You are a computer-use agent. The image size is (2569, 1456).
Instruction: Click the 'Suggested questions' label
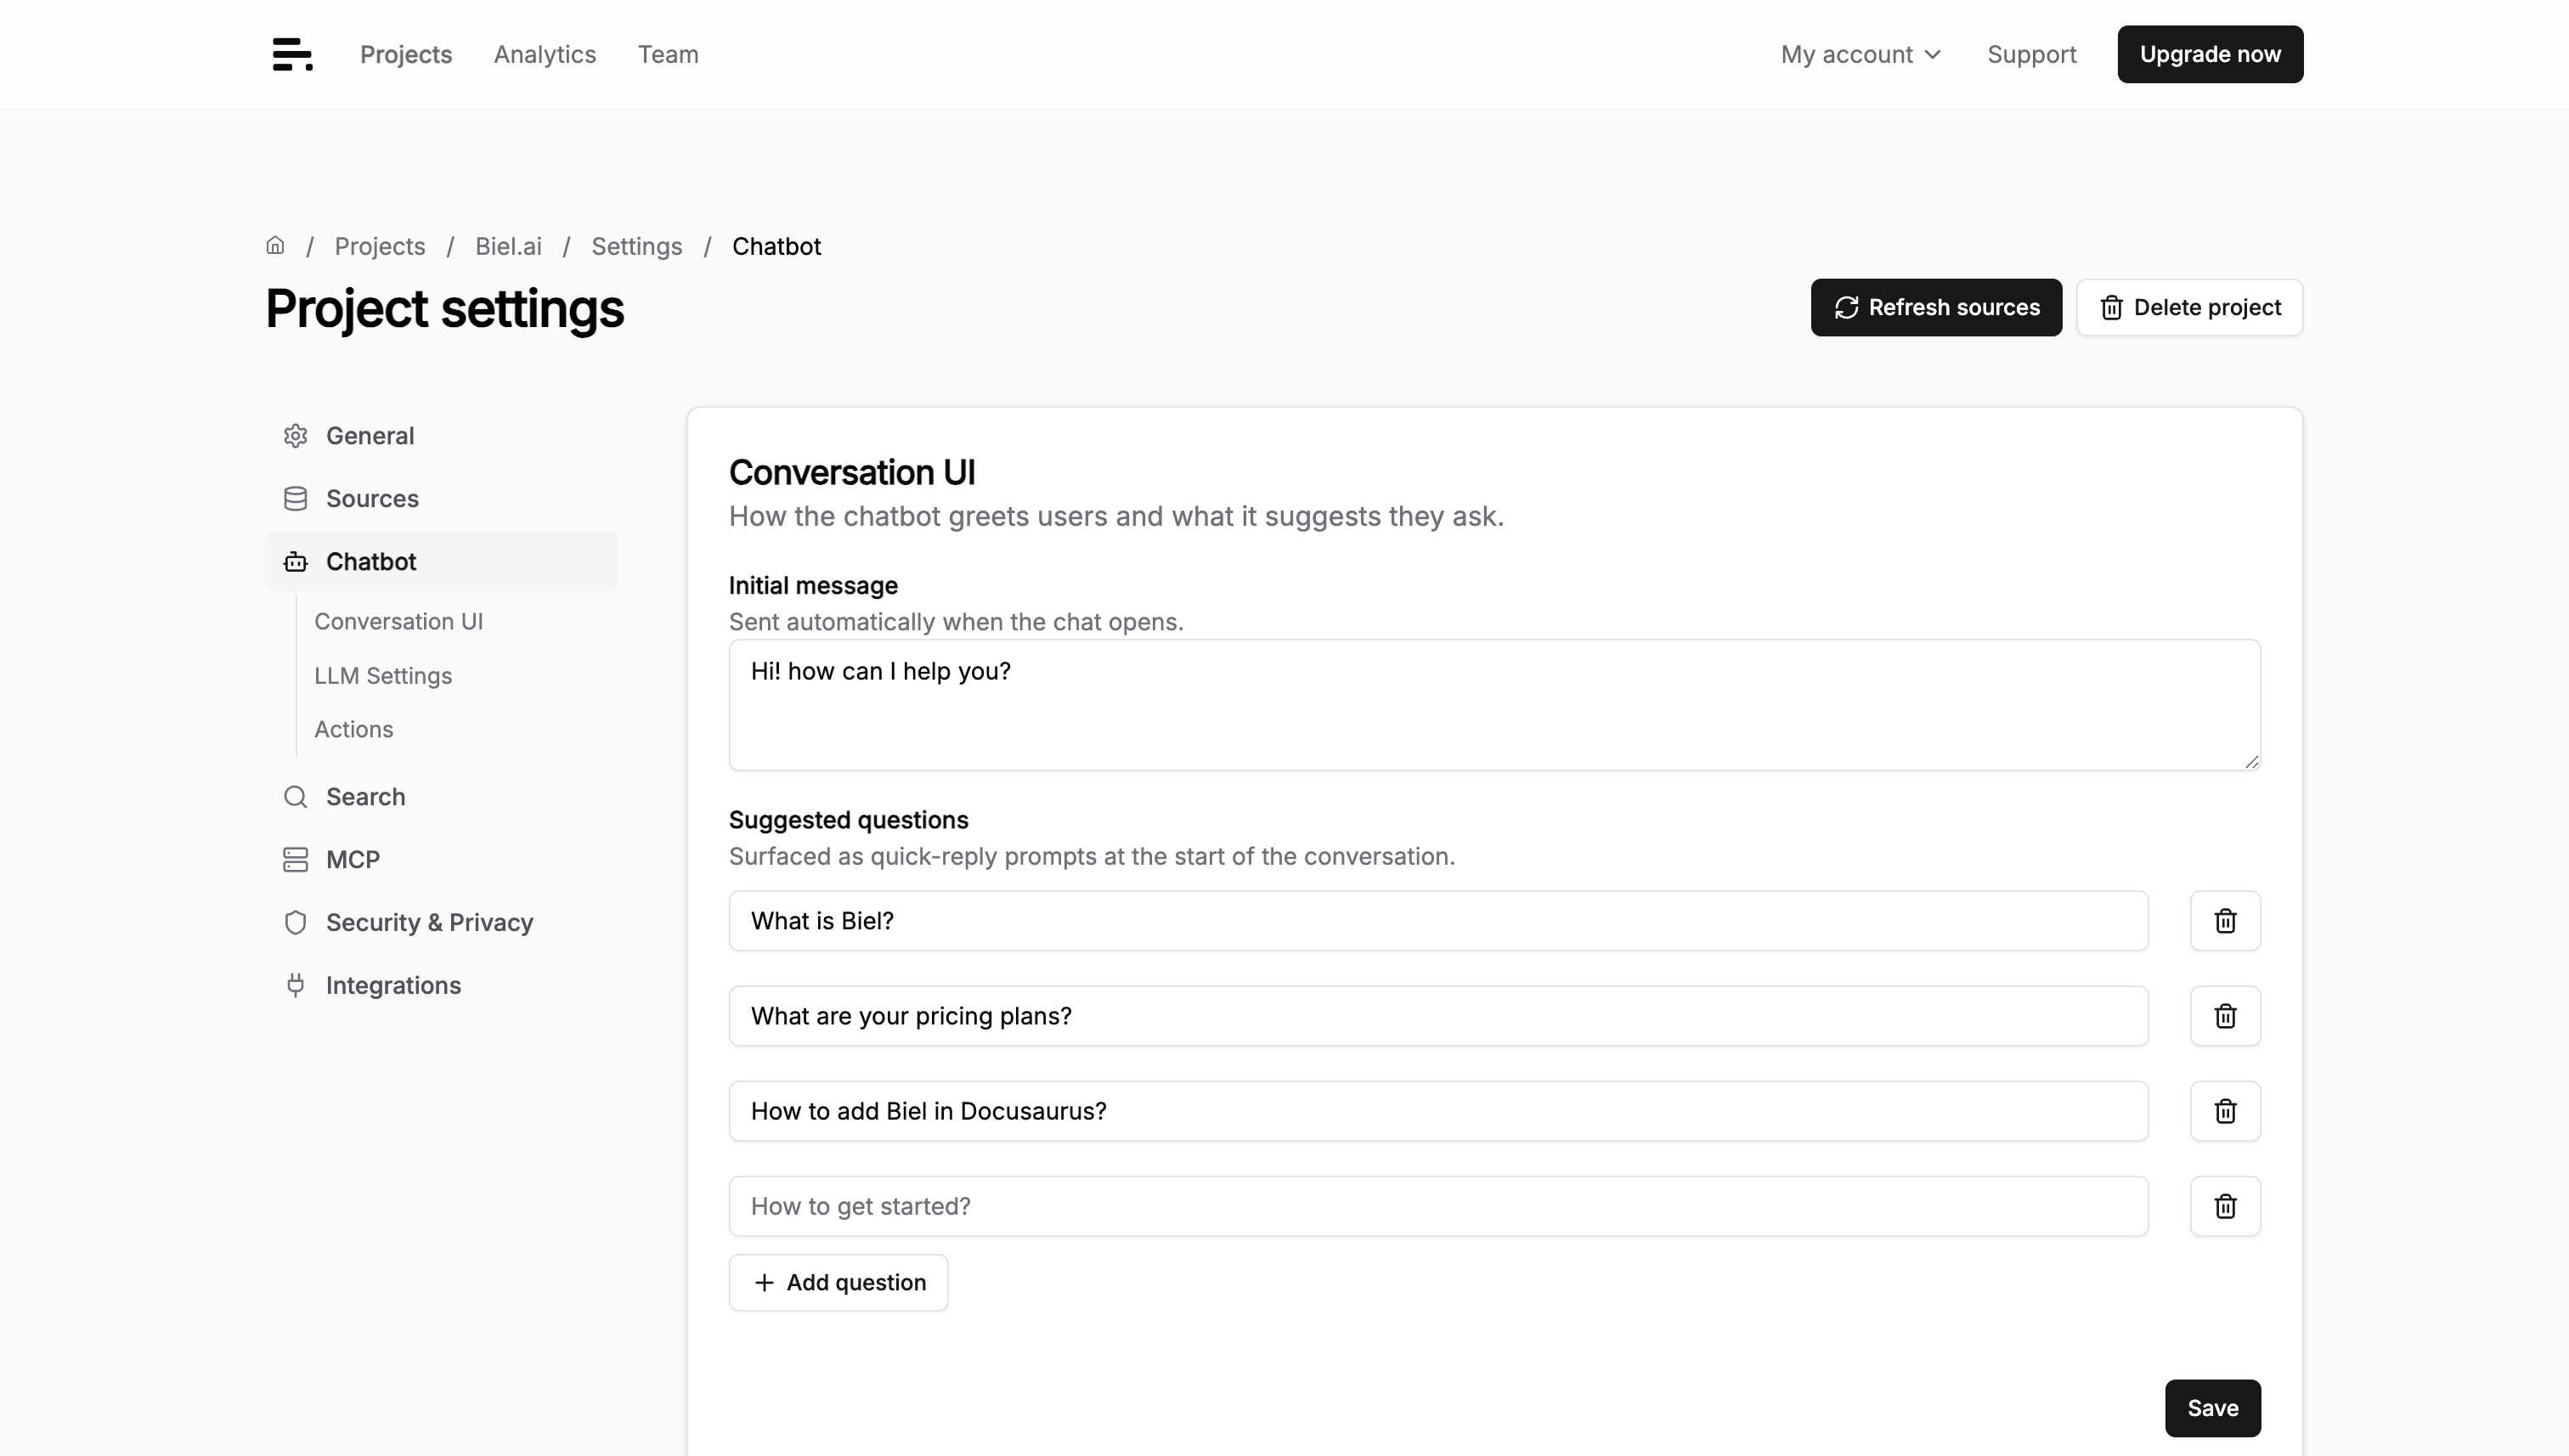coord(848,820)
